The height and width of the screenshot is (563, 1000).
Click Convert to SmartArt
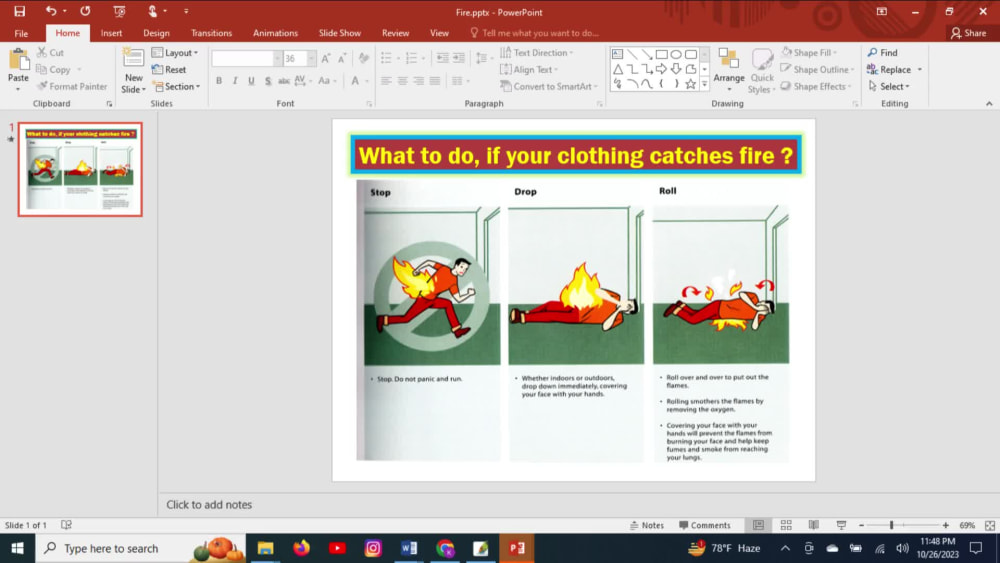pyautogui.click(x=549, y=86)
